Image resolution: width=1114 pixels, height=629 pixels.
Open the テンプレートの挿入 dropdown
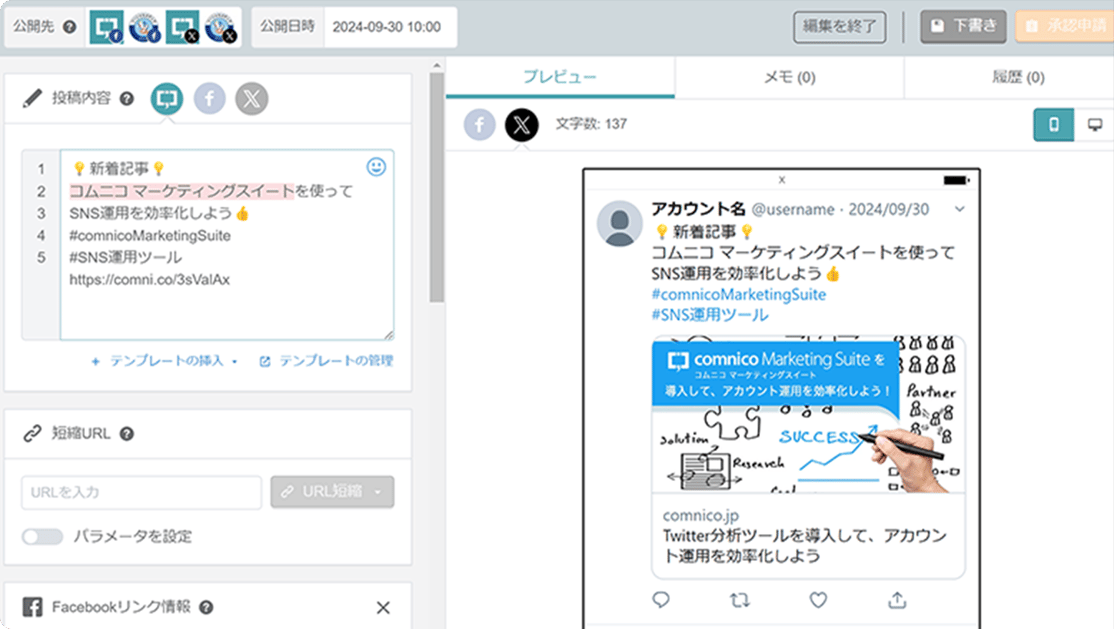164,361
